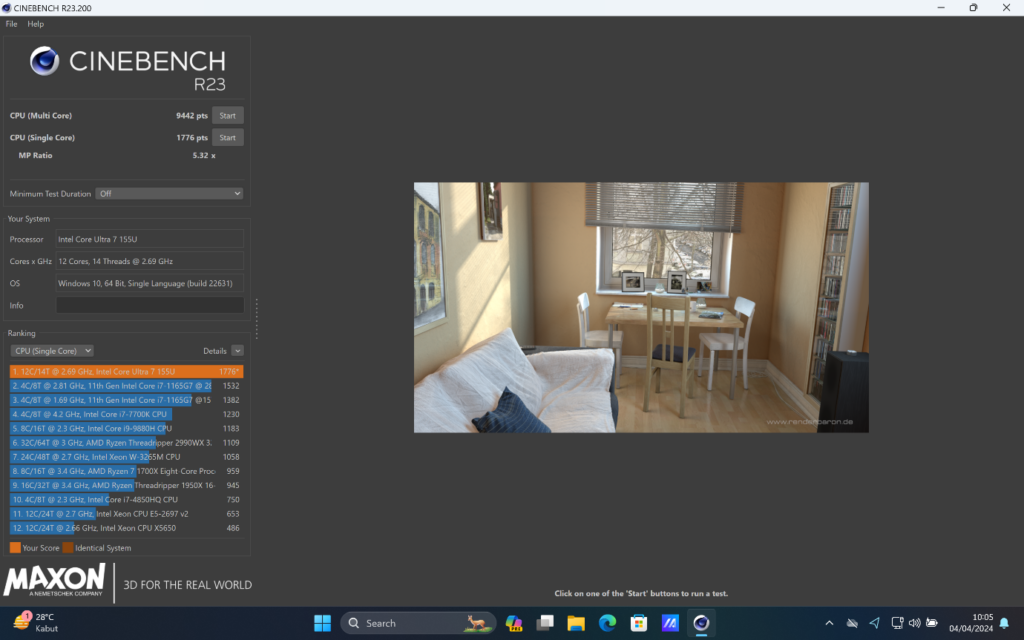Viewport: 1024px width, 640px height.
Task: Open the CPU (Single Core) ranking dropdown
Action: (x=51, y=350)
